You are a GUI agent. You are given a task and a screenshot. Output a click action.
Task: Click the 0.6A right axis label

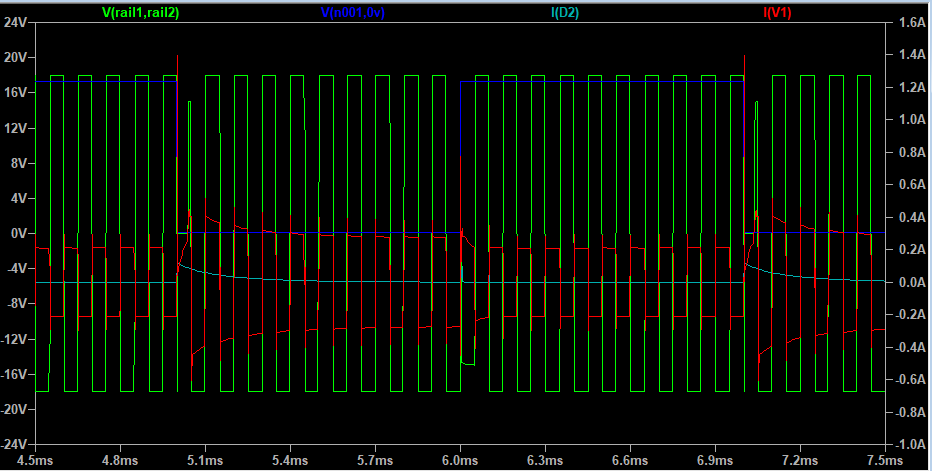(912, 184)
